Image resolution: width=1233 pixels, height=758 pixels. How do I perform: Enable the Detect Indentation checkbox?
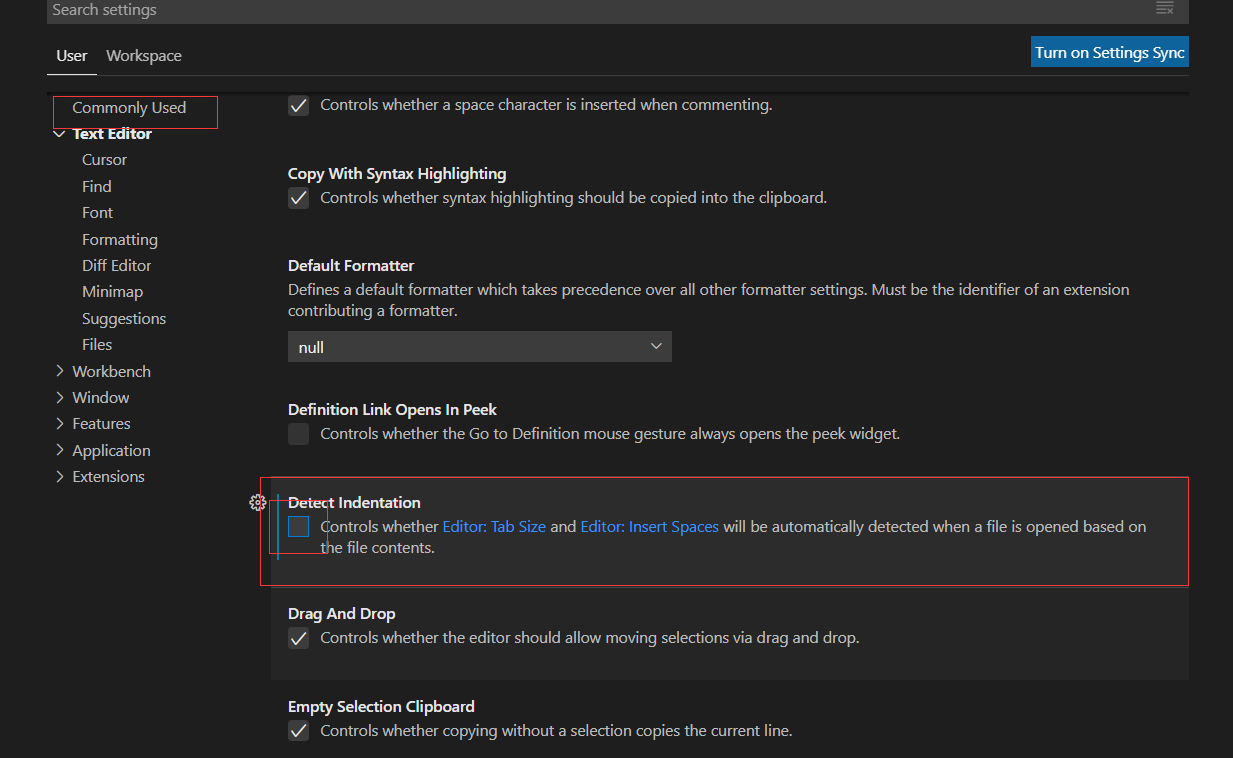pos(298,526)
